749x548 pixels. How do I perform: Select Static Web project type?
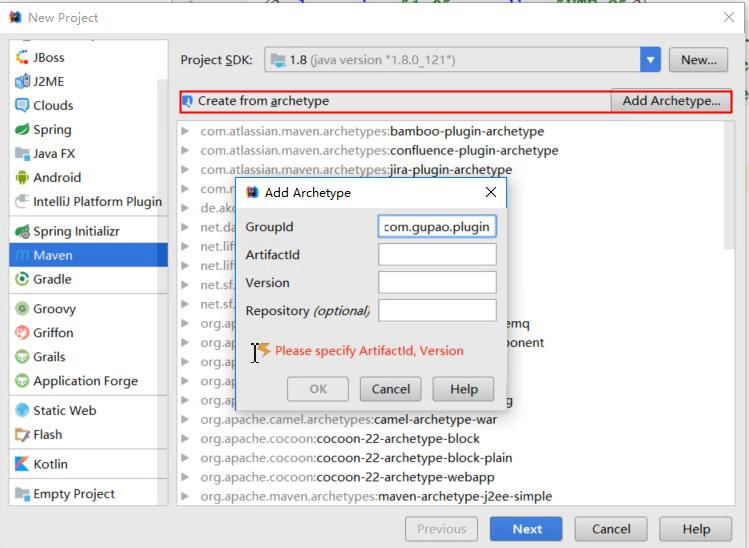pyautogui.click(x=88, y=410)
